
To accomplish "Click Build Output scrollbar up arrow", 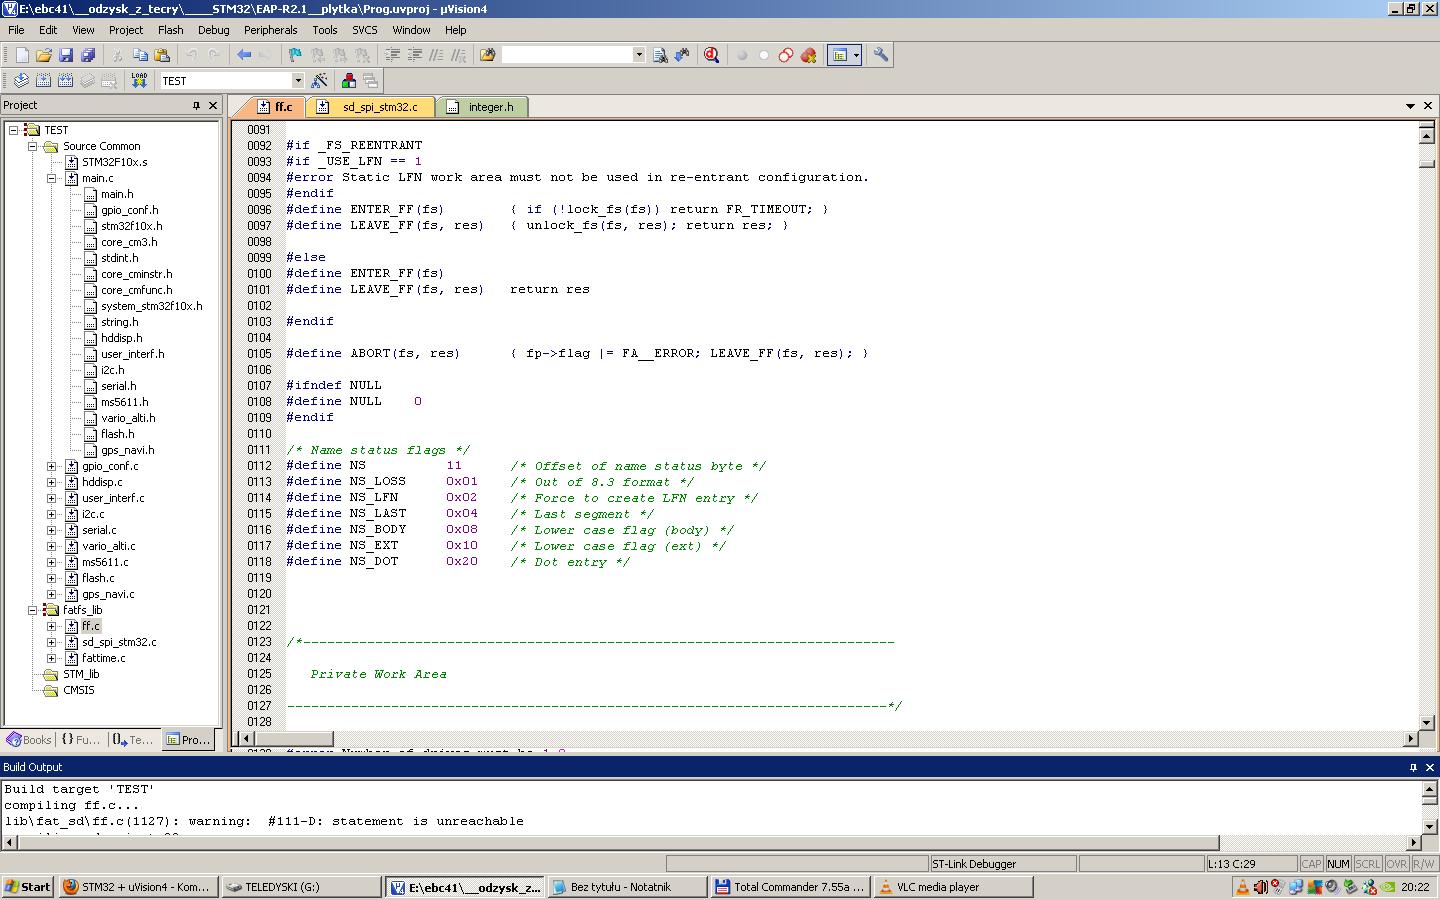I will coord(1429,789).
